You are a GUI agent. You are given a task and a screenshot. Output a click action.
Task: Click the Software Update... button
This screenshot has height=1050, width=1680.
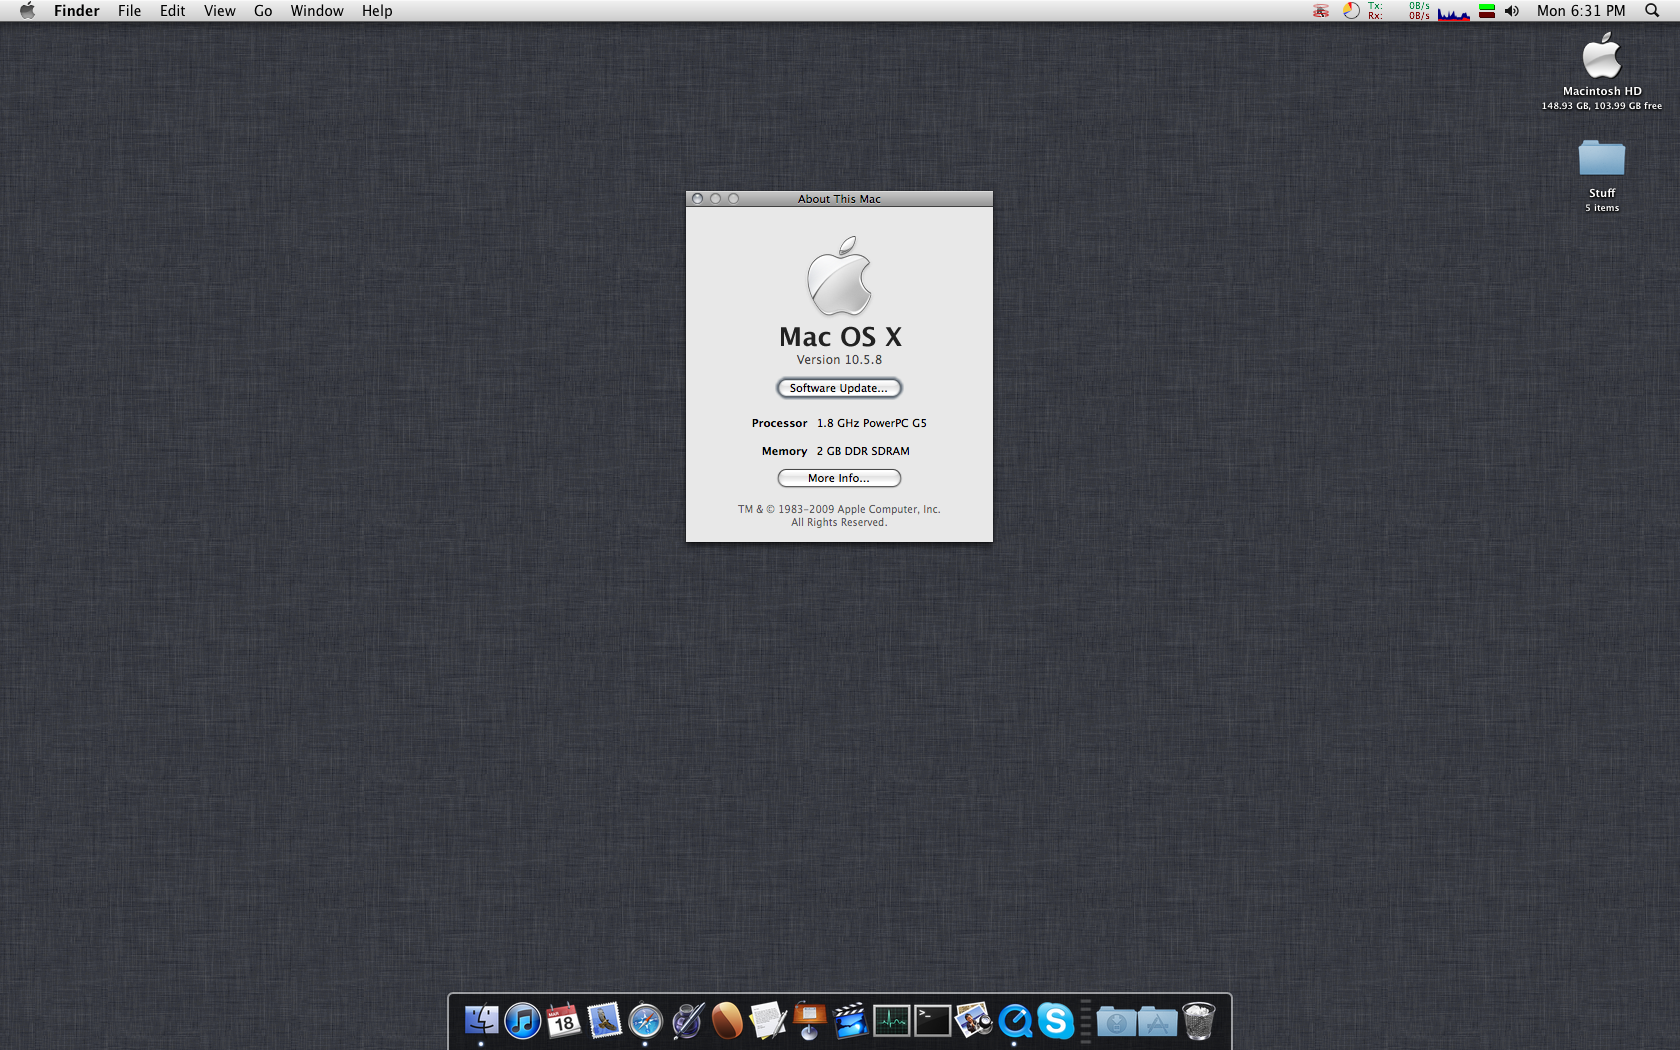pos(839,388)
